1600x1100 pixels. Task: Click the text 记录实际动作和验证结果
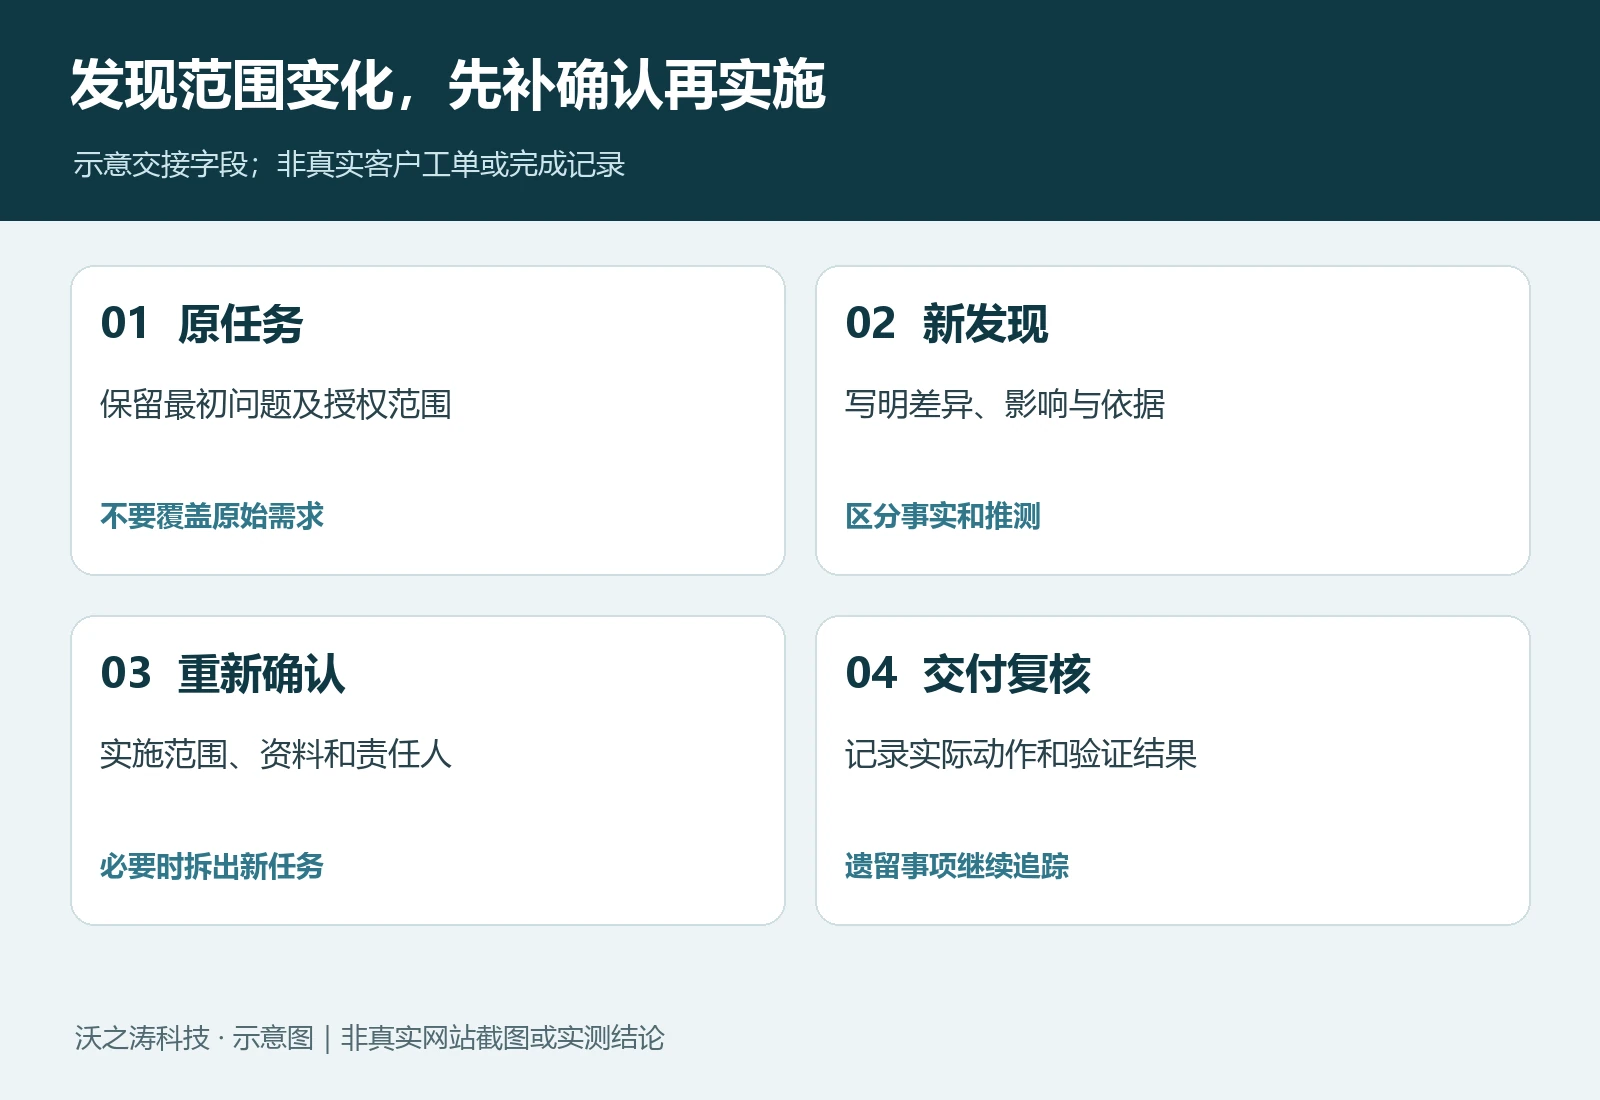click(1021, 754)
